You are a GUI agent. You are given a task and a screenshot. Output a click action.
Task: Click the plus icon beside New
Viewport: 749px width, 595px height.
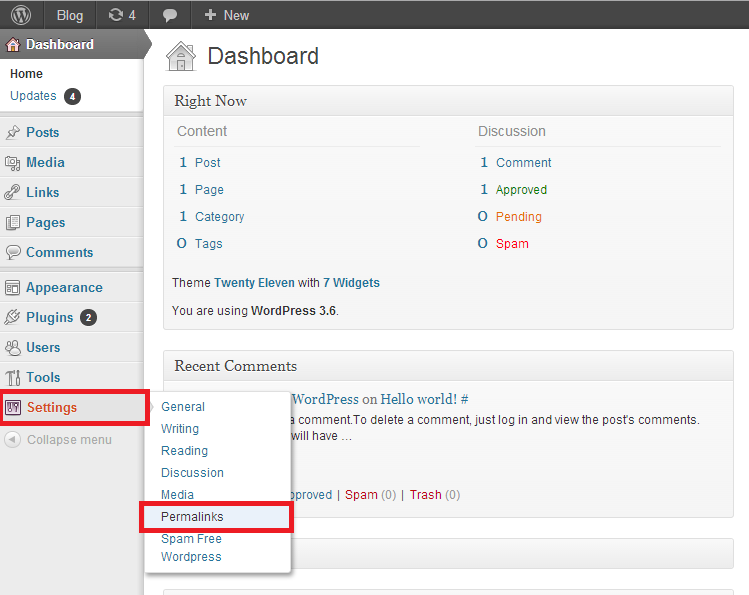pos(210,15)
